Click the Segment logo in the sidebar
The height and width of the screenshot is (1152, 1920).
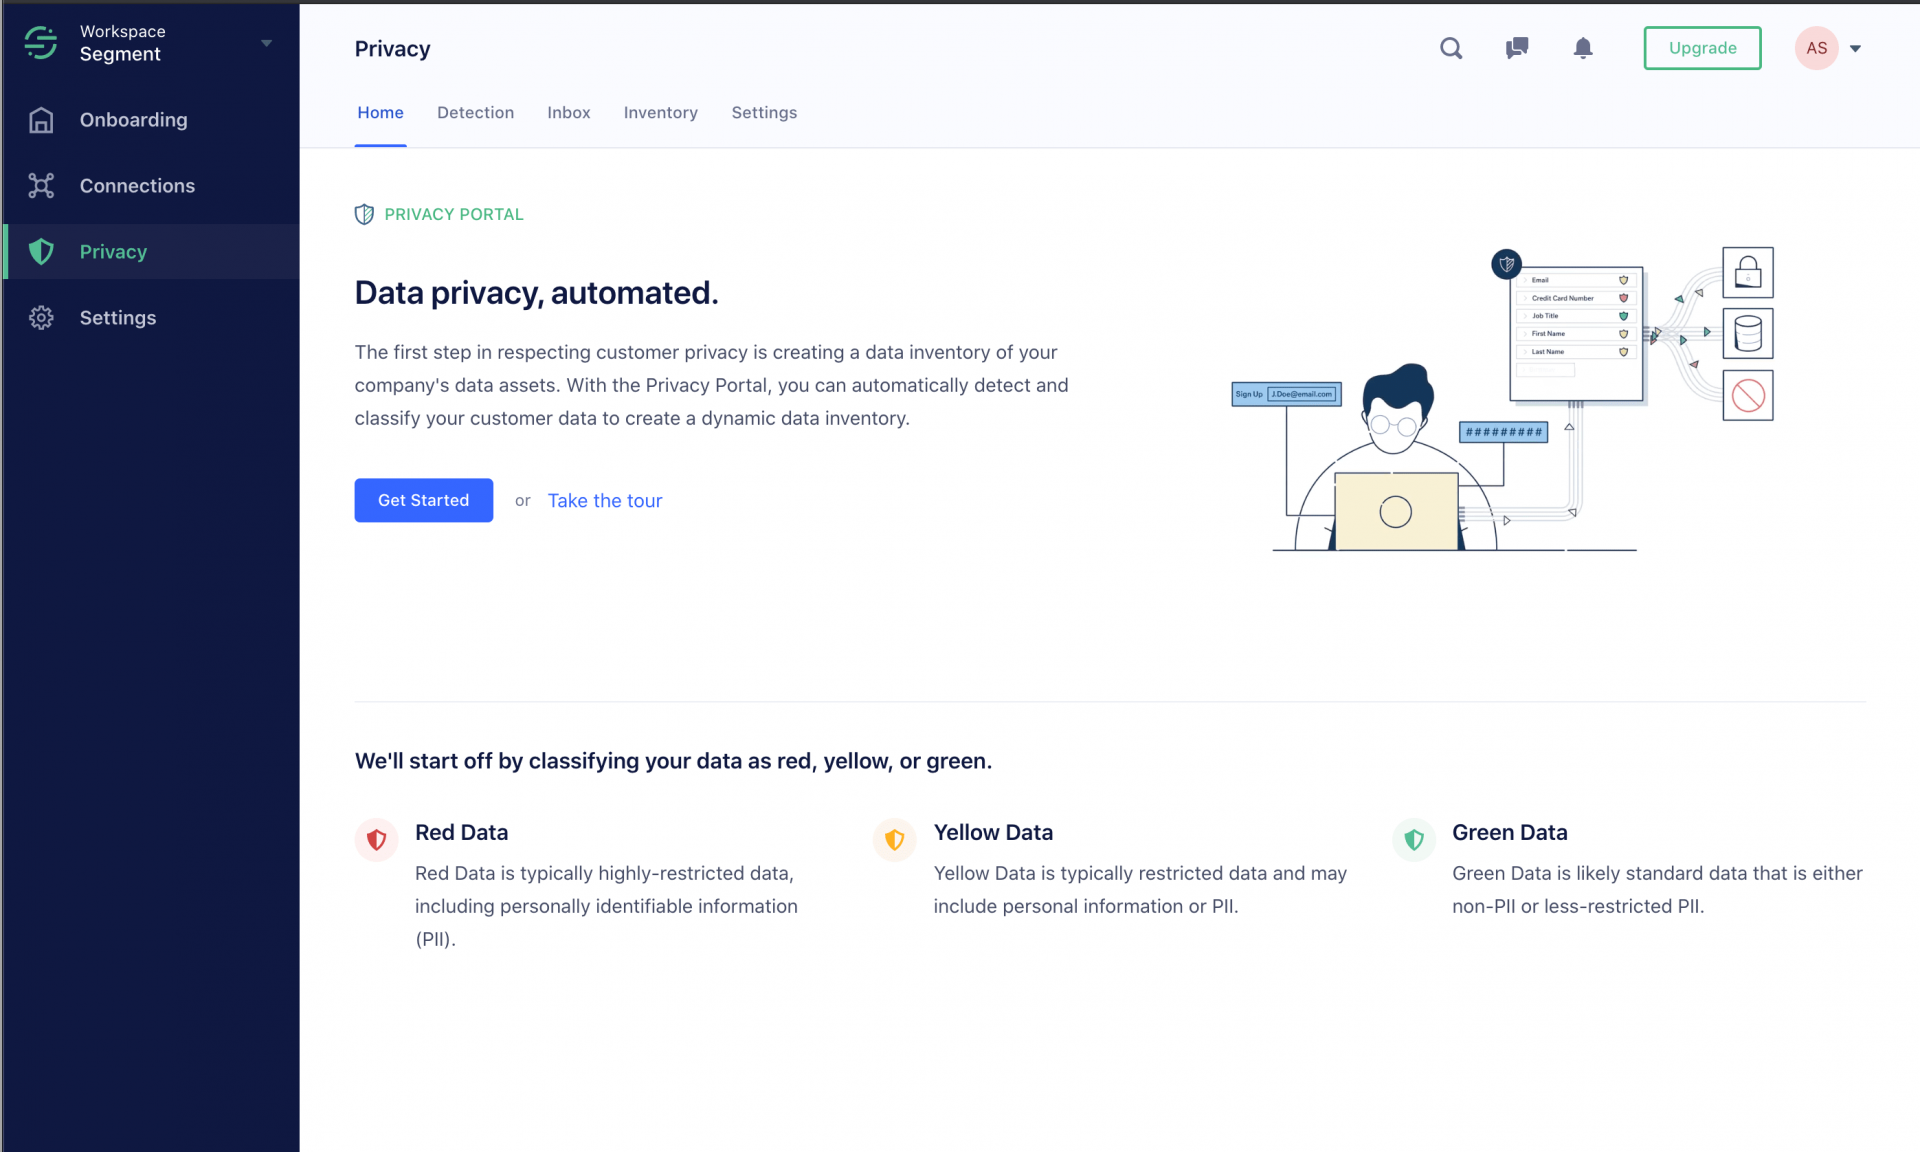point(40,43)
